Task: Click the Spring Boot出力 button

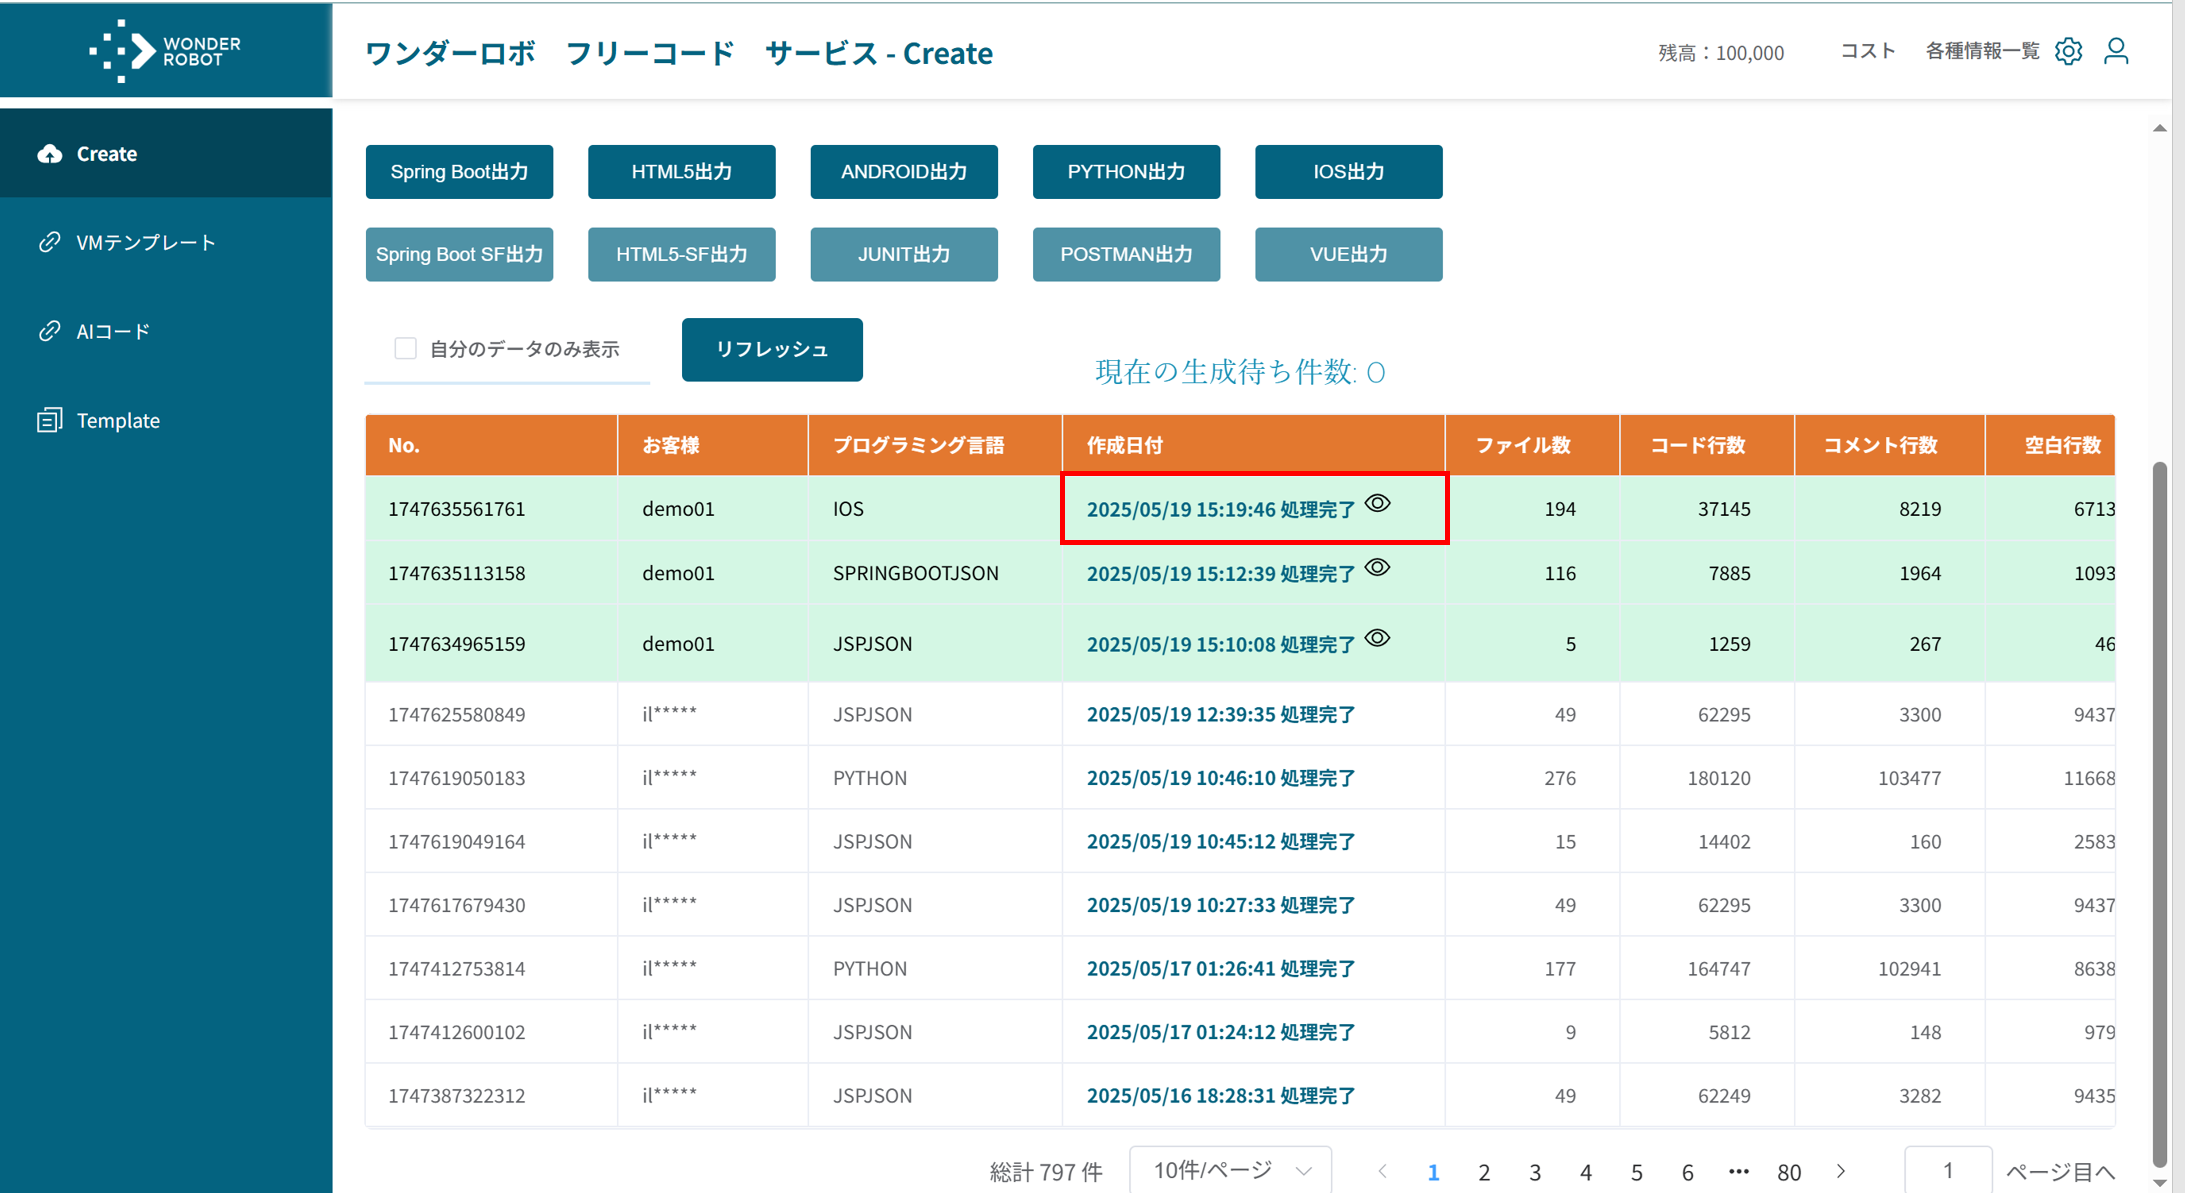Action: pos(459,172)
